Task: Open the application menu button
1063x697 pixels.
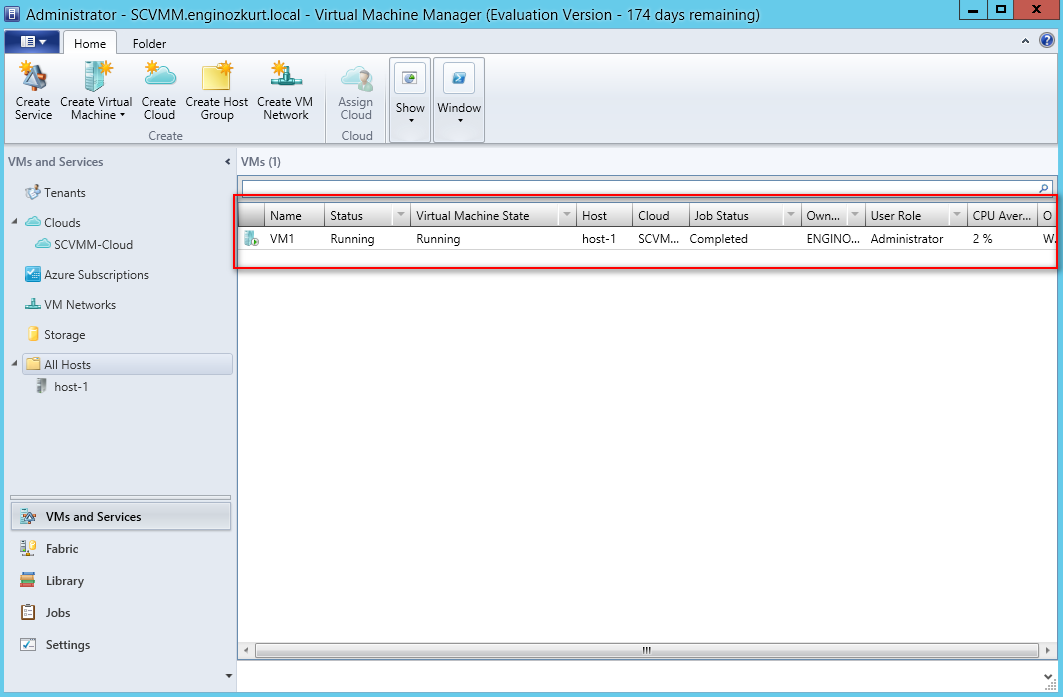Action: click(32, 42)
